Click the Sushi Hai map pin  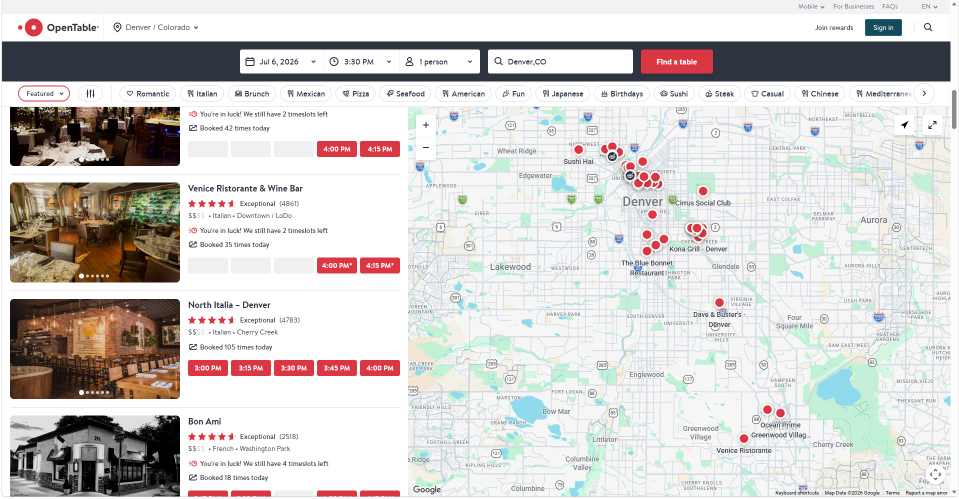[579, 150]
